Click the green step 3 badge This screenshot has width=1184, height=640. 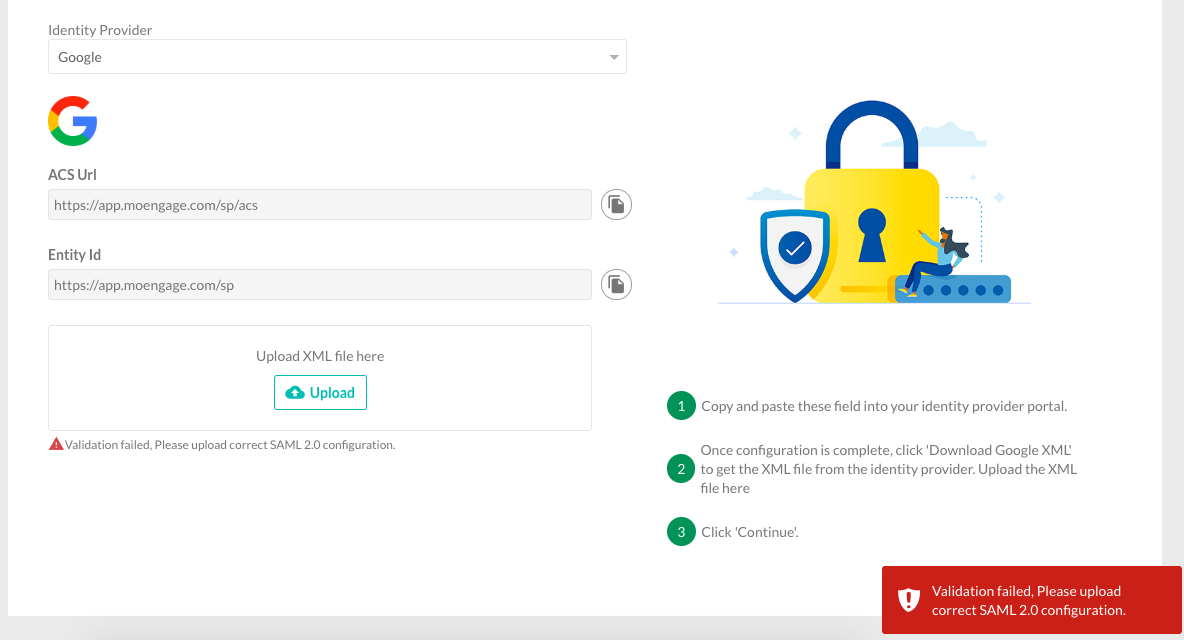tap(681, 532)
